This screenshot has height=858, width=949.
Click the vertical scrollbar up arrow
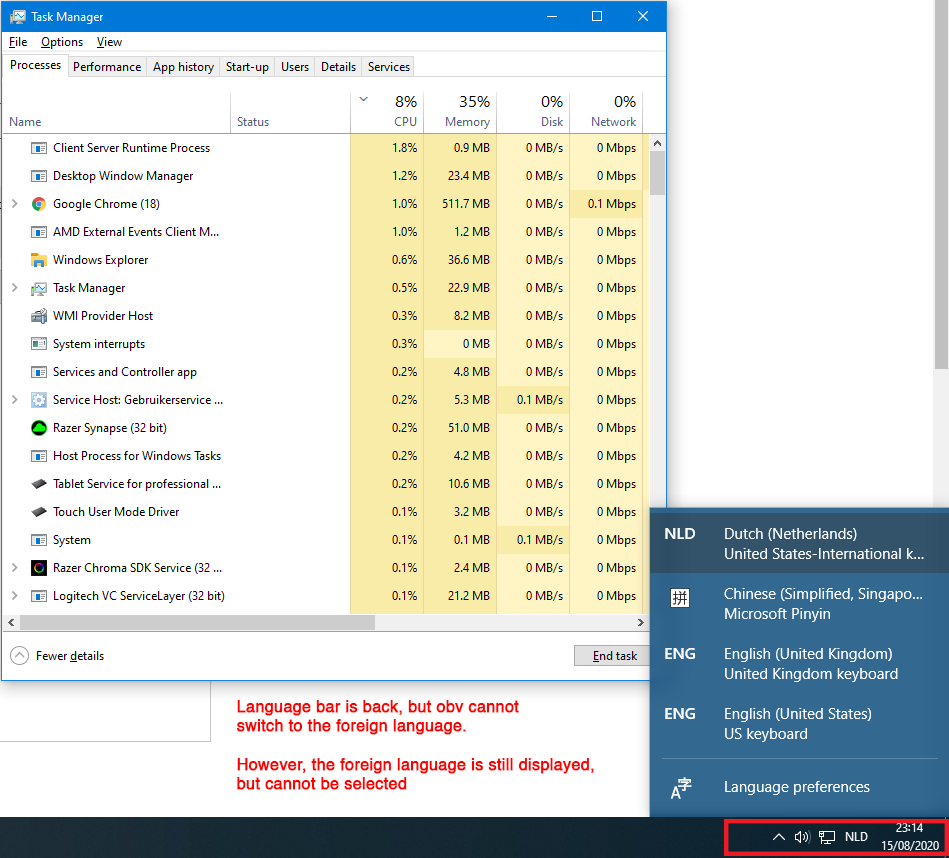point(657,143)
